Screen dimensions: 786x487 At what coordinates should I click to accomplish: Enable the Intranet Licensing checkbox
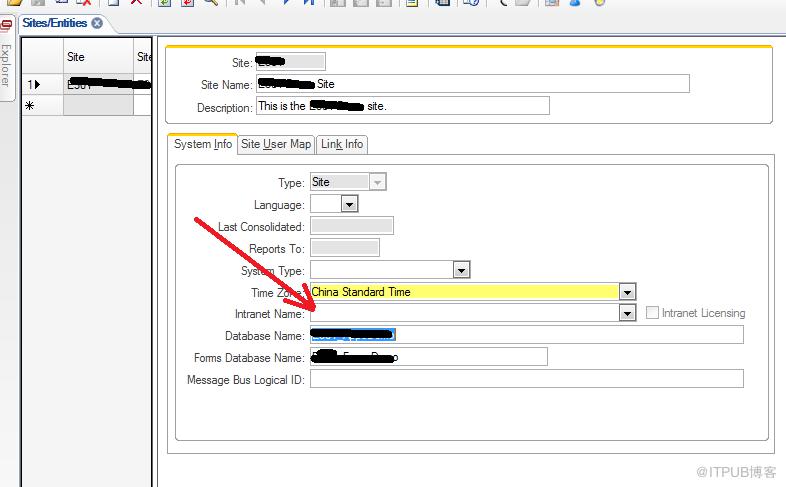pos(652,313)
